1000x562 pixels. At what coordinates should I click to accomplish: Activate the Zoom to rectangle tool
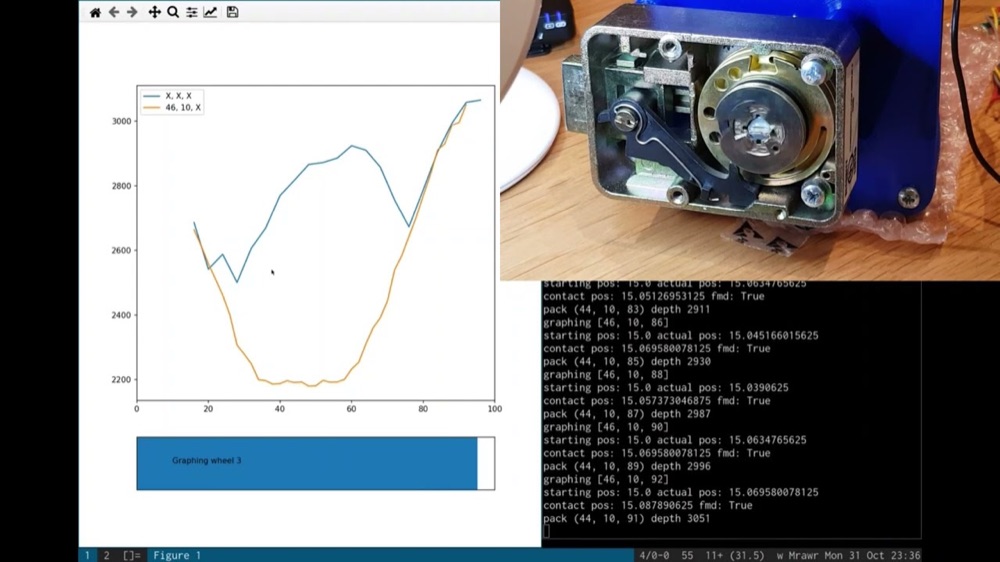[x=173, y=12]
